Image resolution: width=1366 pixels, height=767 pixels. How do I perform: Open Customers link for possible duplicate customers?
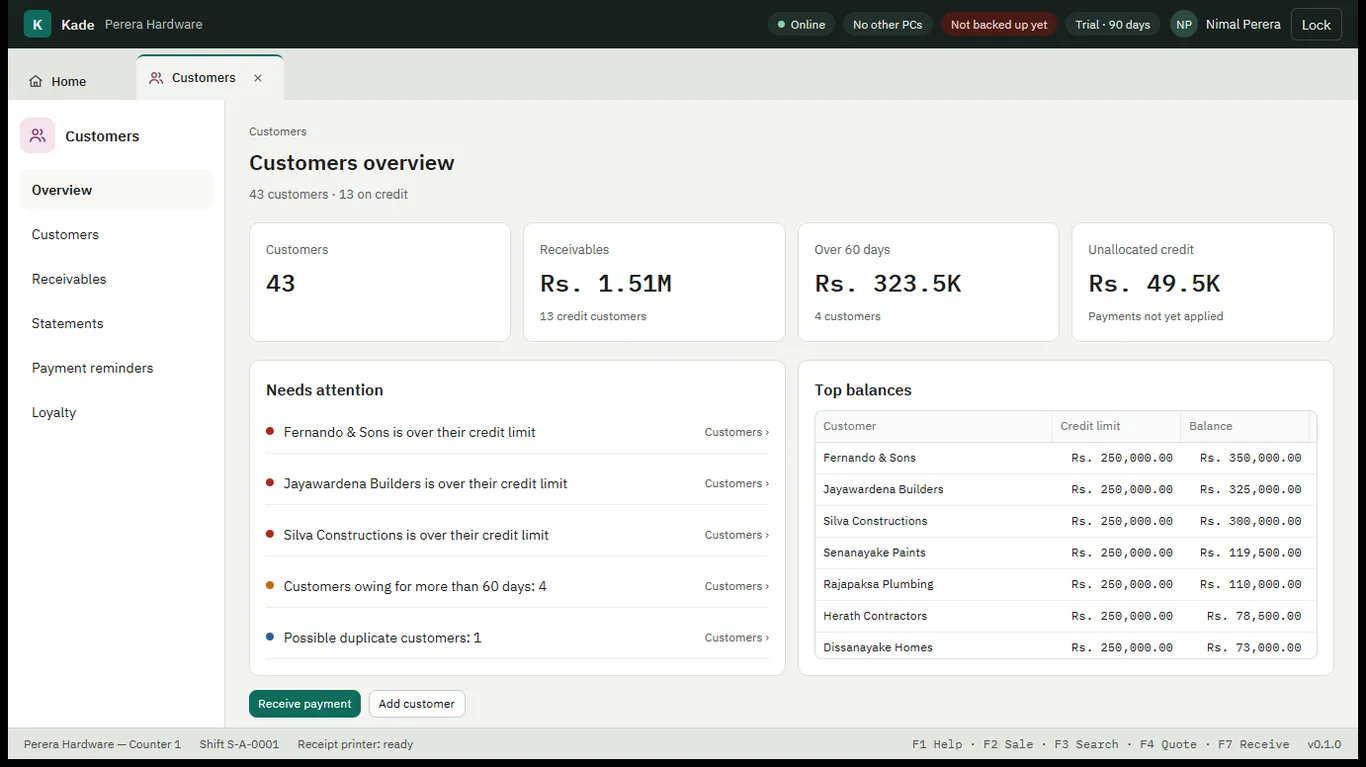737,637
